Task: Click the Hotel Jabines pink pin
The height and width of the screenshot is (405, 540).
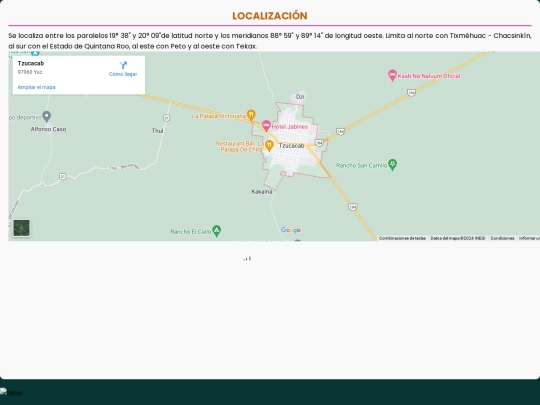Action: [x=266, y=126]
